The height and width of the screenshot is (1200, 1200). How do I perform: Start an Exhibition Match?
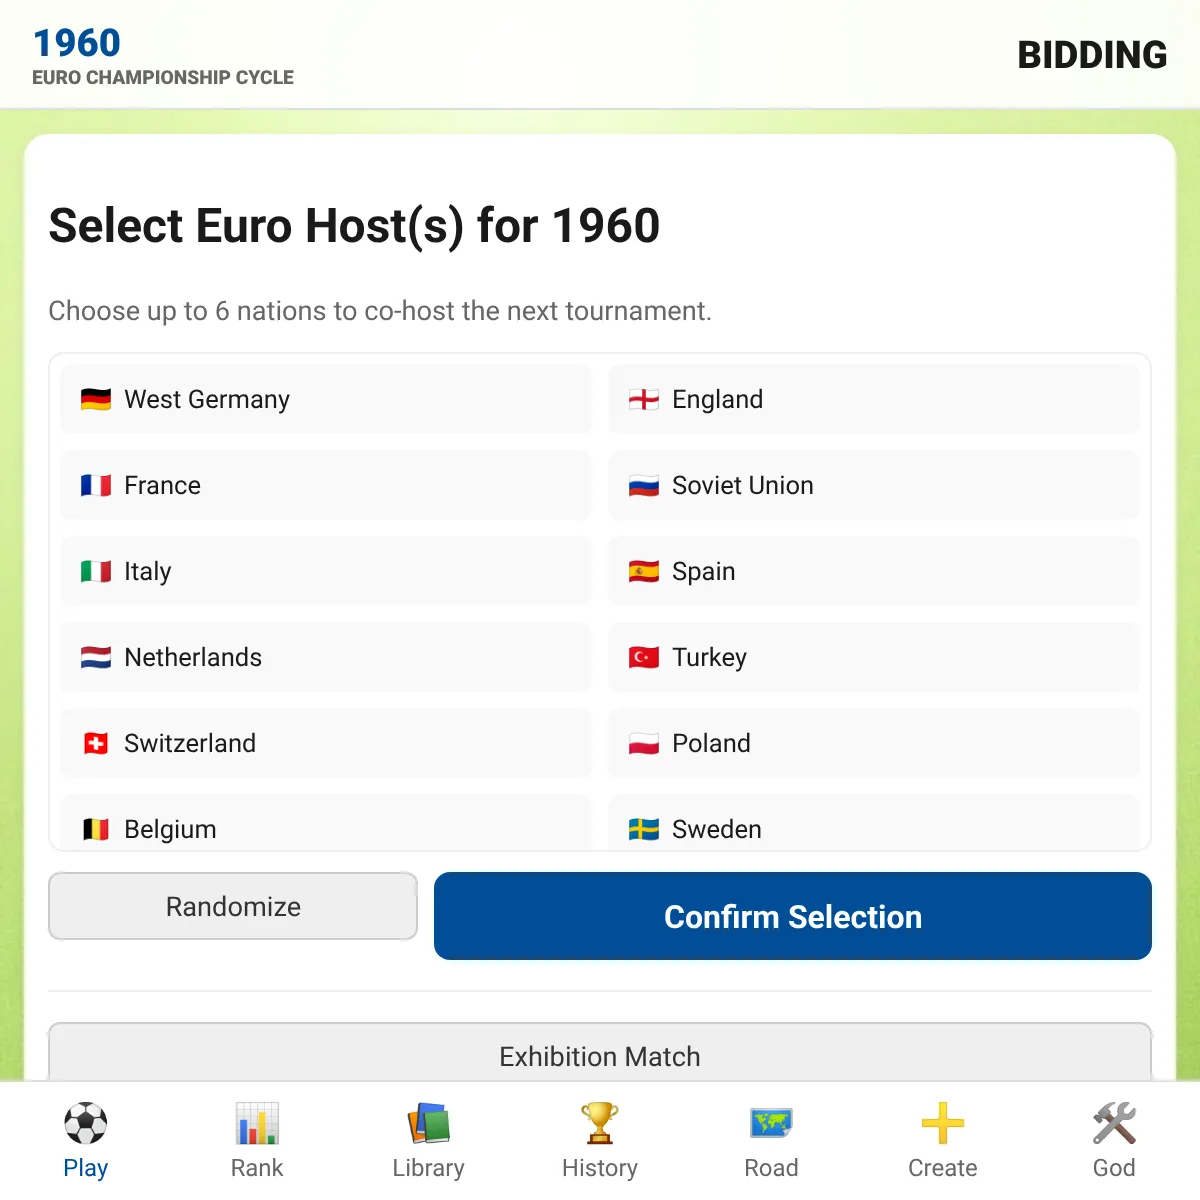click(x=600, y=1052)
